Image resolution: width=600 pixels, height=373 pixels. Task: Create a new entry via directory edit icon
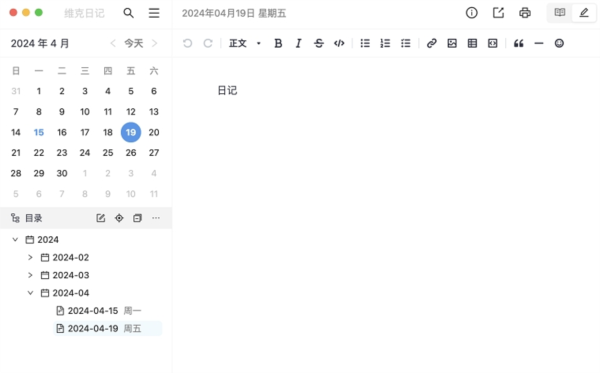click(101, 218)
